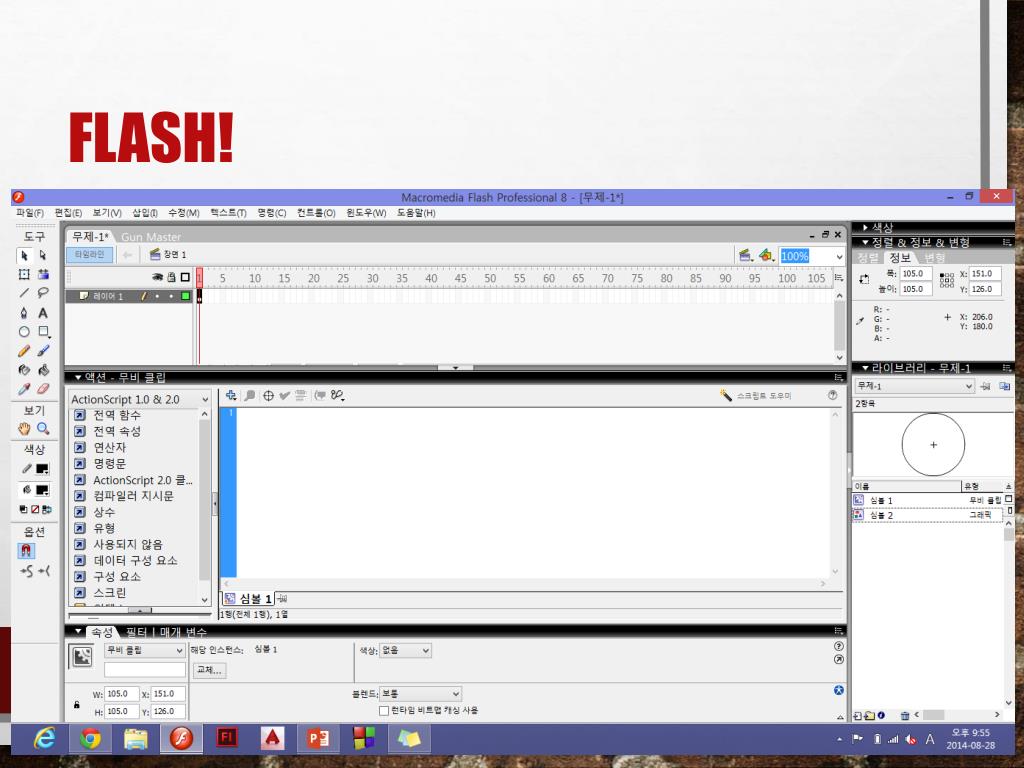Open the 무비 클립 symbol type dropdown
1024x768 pixels.
(x=144, y=650)
